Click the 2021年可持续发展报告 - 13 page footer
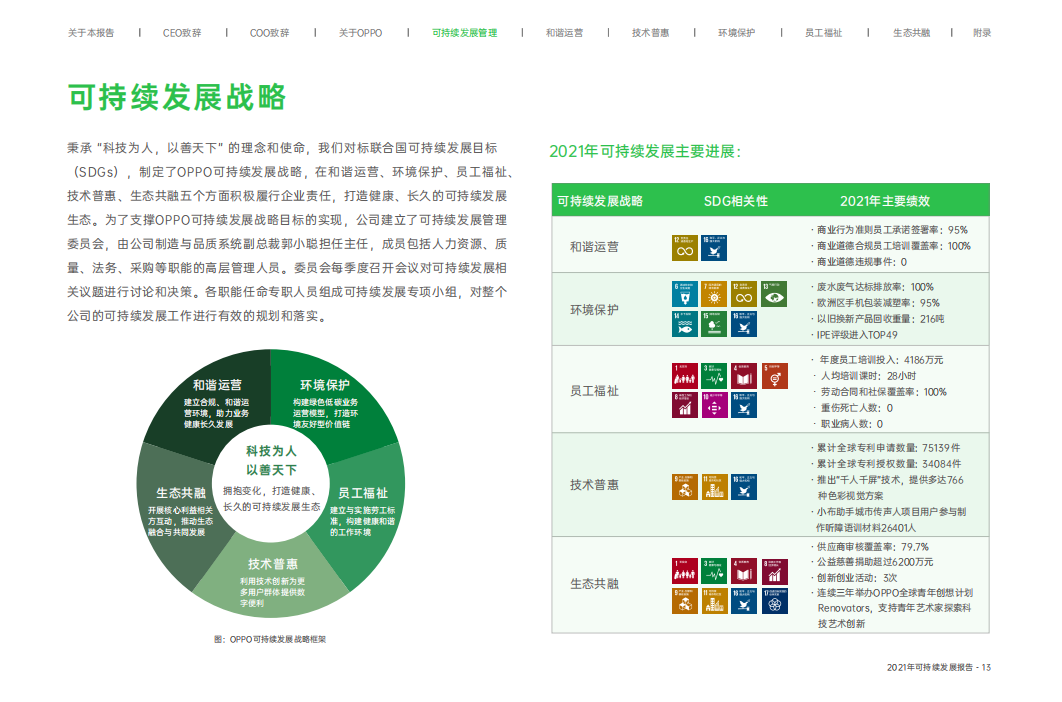Image resolution: width=1062 pixels, height=702 pixels. tap(939, 667)
